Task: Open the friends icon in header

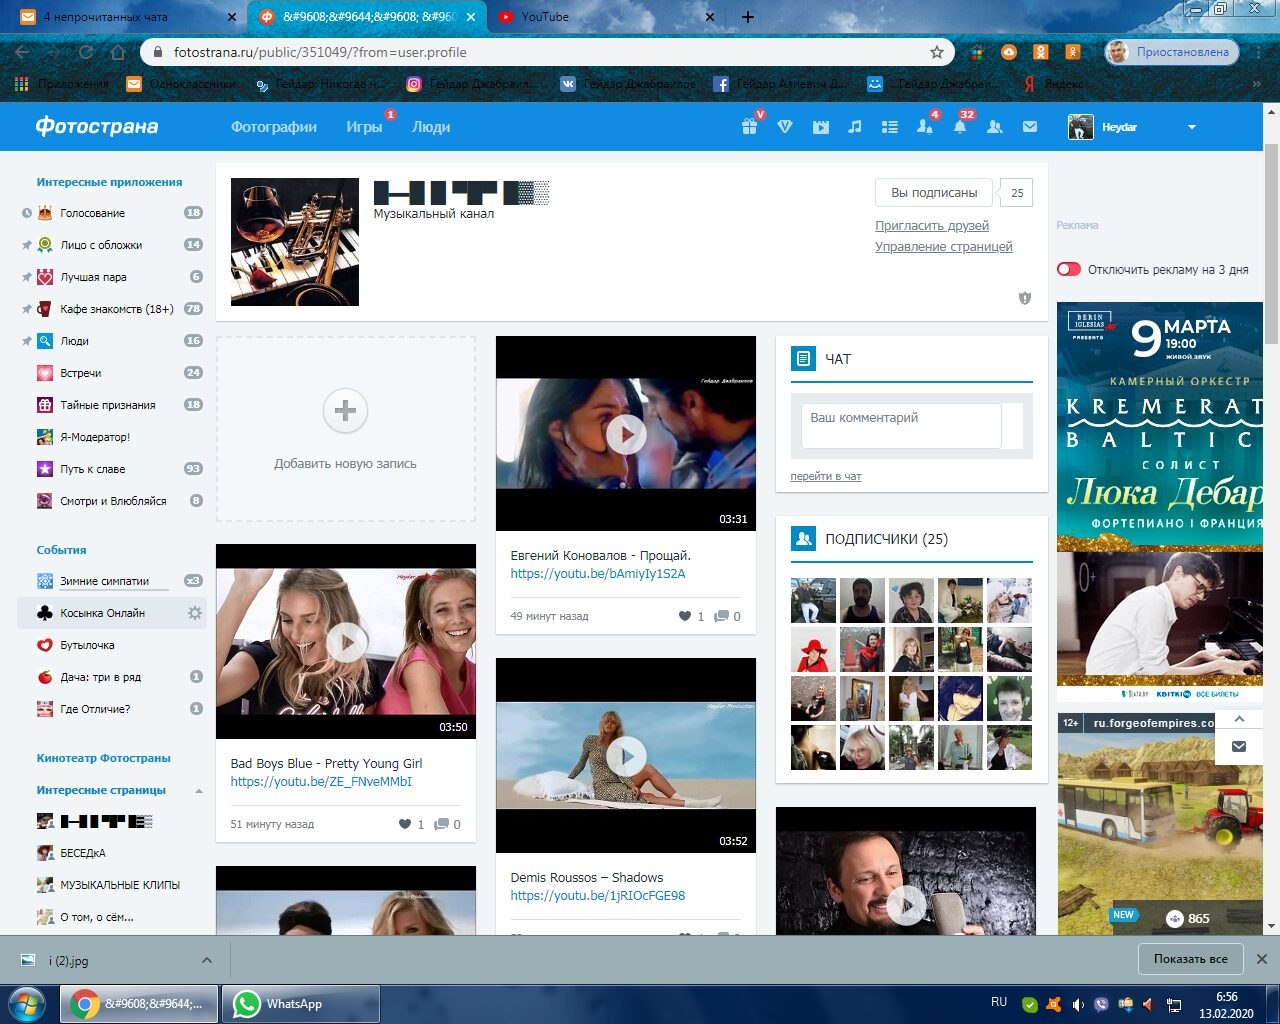Action: [995, 127]
